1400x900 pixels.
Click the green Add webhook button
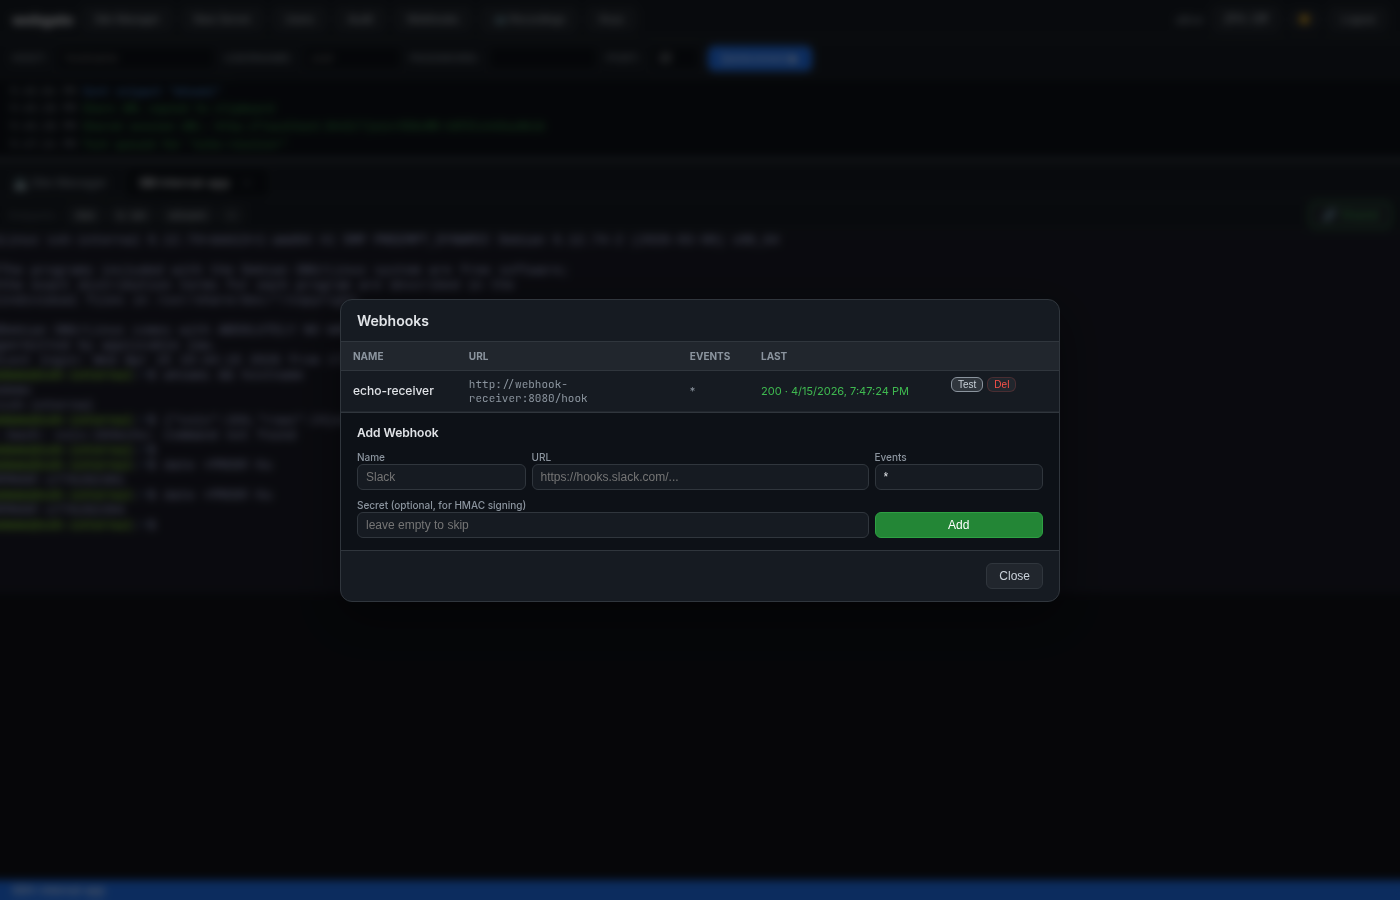pyautogui.click(x=958, y=525)
